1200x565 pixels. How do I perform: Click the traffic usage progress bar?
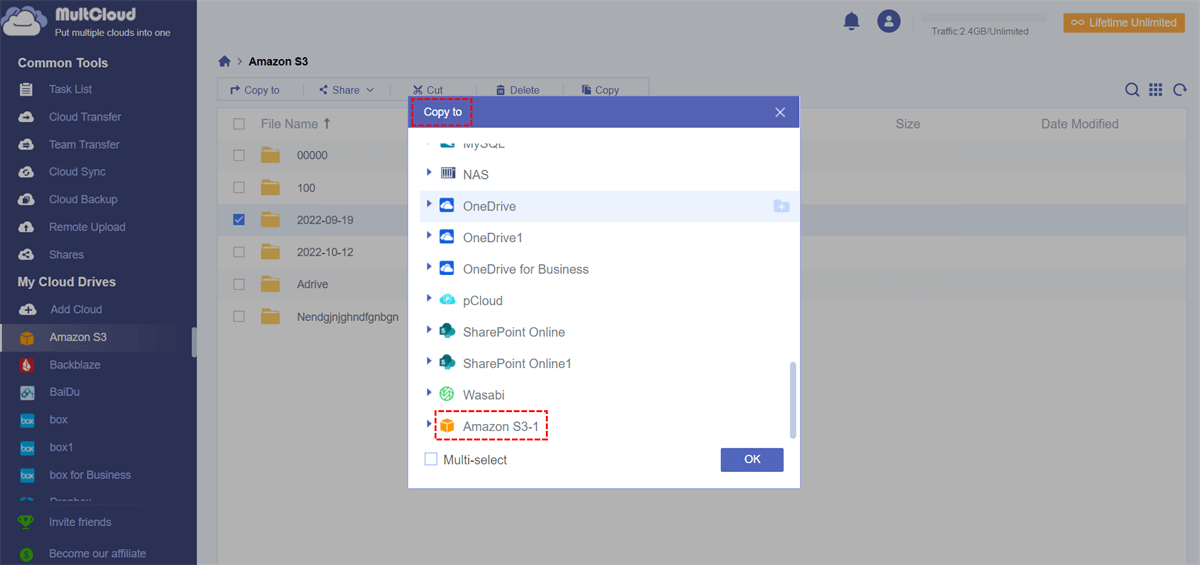tap(984, 17)
